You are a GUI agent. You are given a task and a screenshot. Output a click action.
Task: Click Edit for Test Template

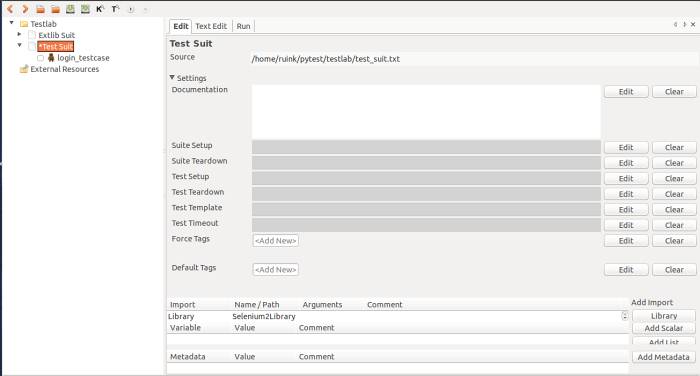click(626, 209)
